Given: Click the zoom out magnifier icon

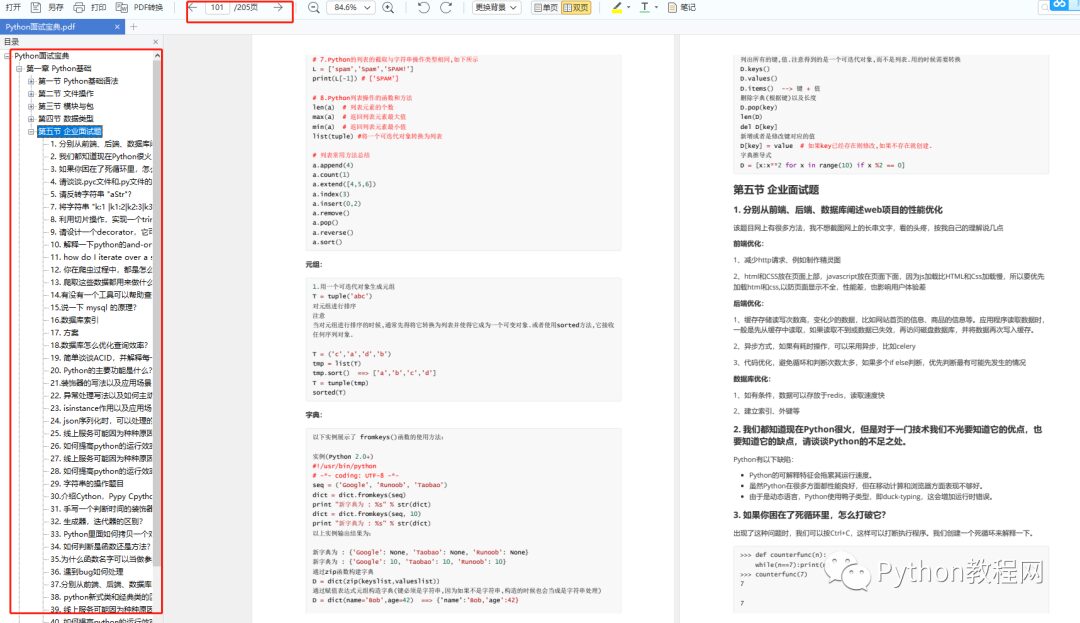Looking at the screenshot, I should 313,8.
